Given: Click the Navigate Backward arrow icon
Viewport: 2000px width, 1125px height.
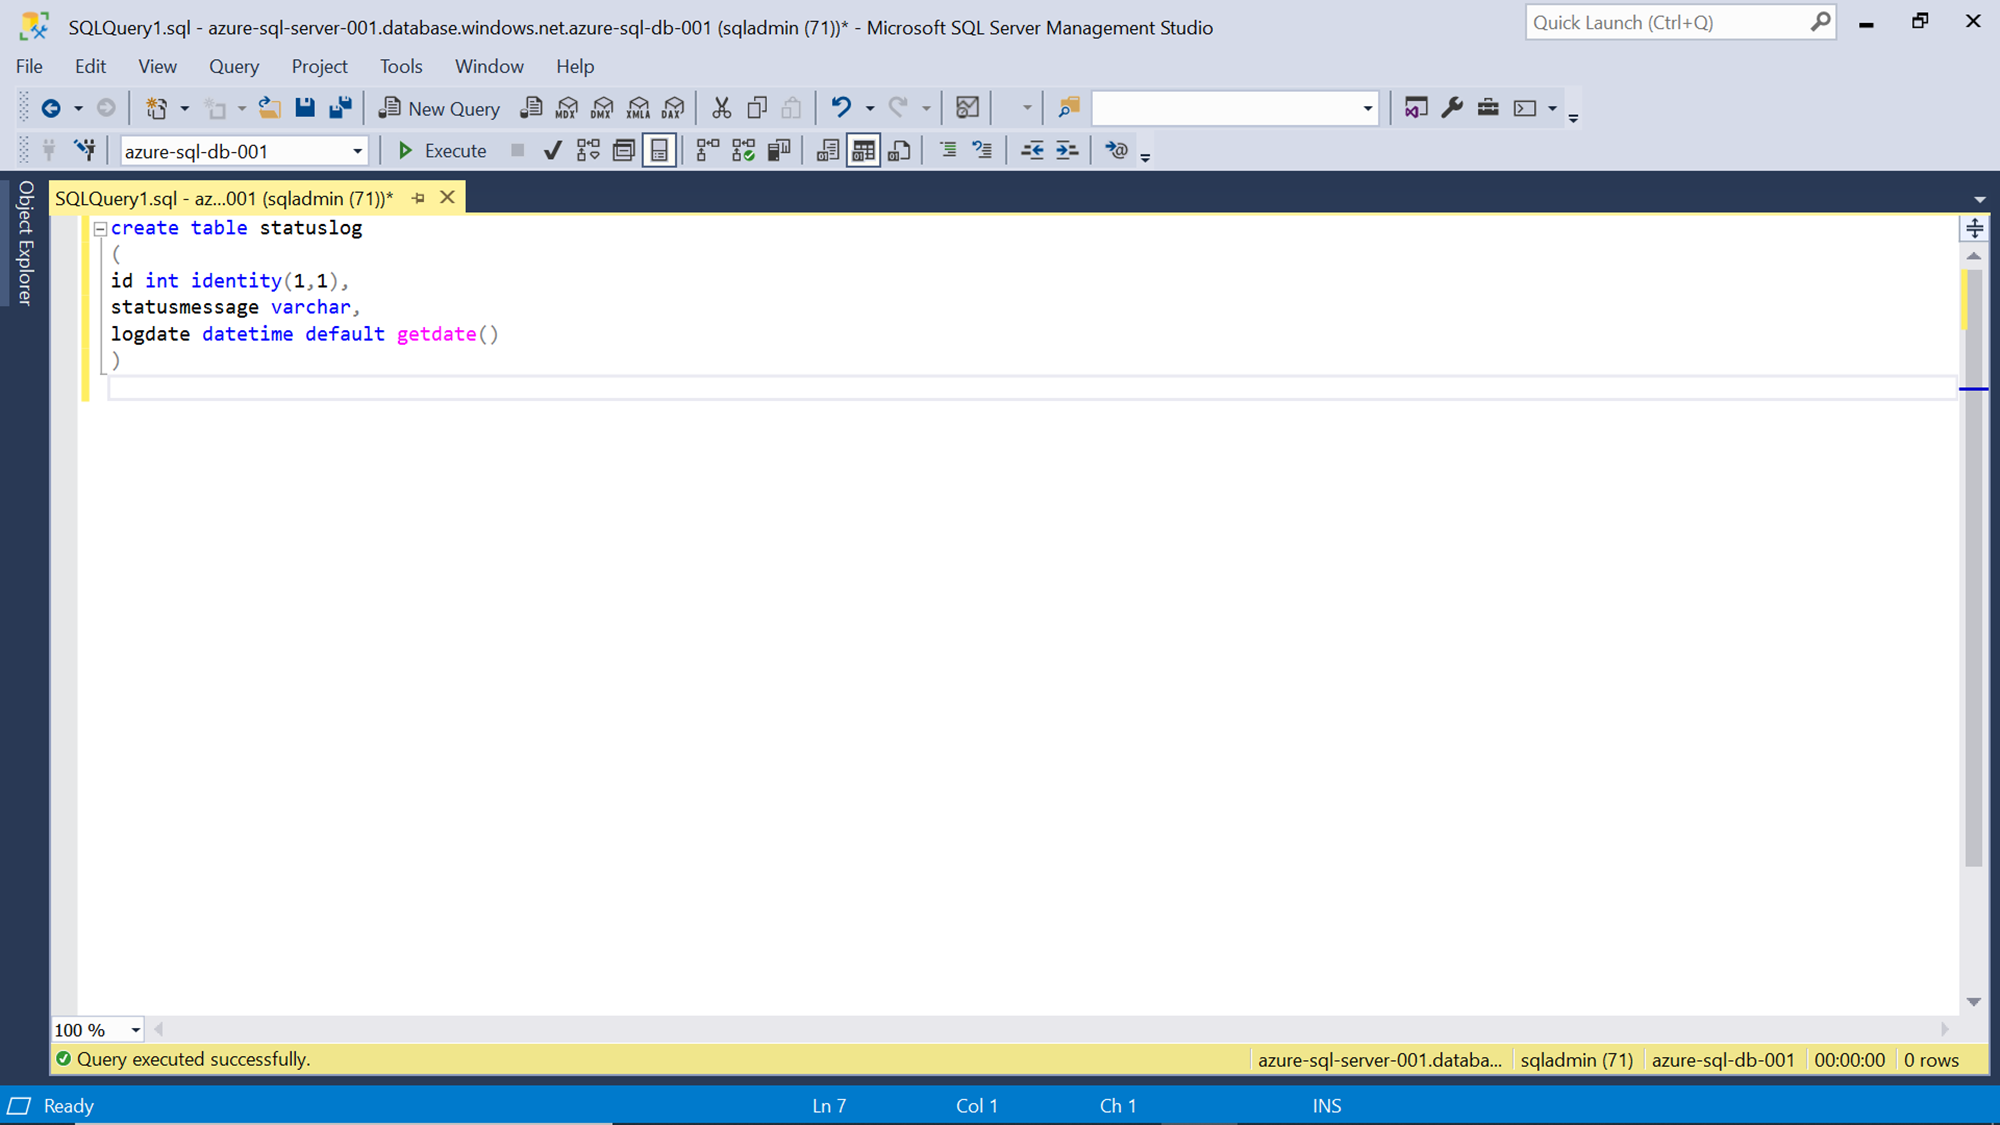Looking at the screenshot, I should (51, 108).
